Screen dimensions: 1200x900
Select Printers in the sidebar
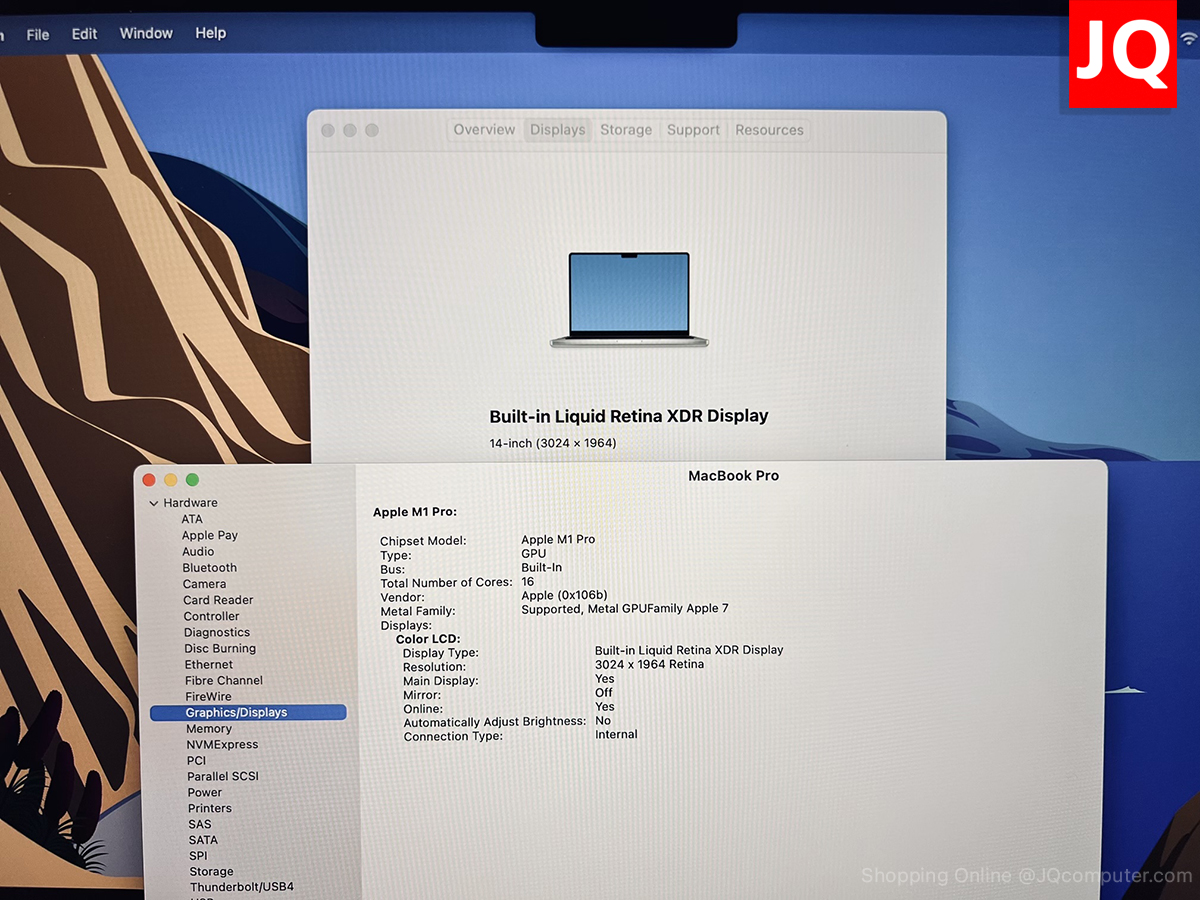210,808
